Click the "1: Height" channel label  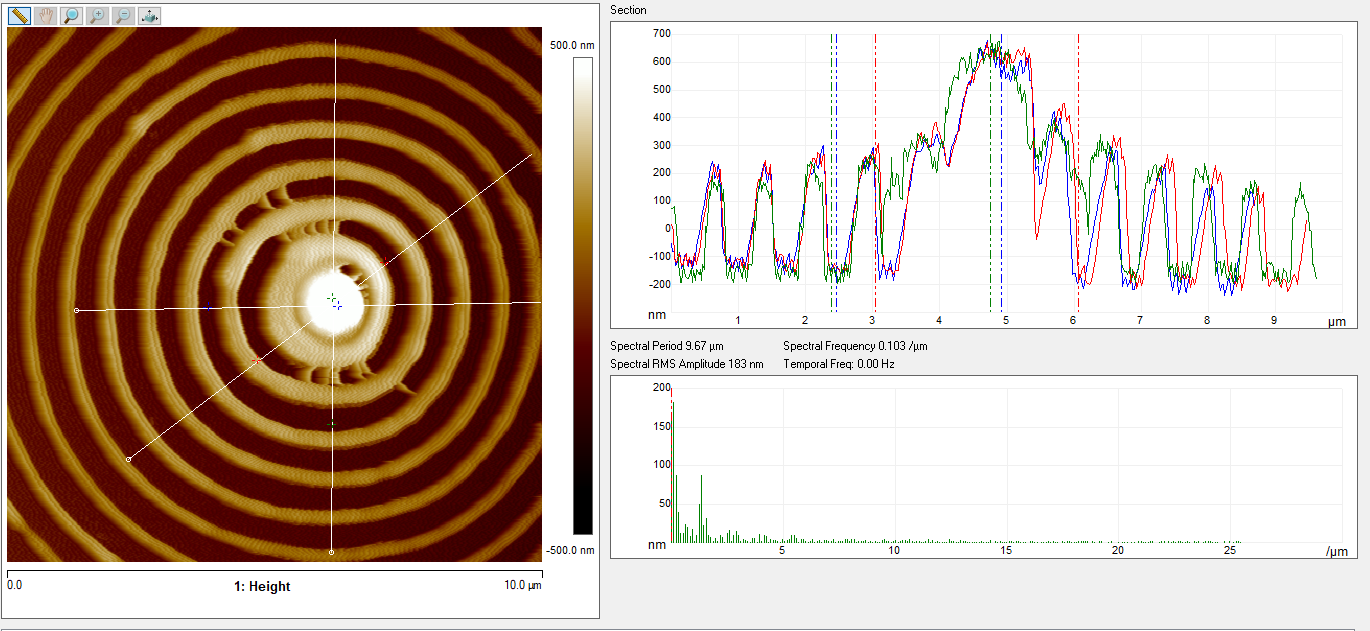click(x=262, y=587)
